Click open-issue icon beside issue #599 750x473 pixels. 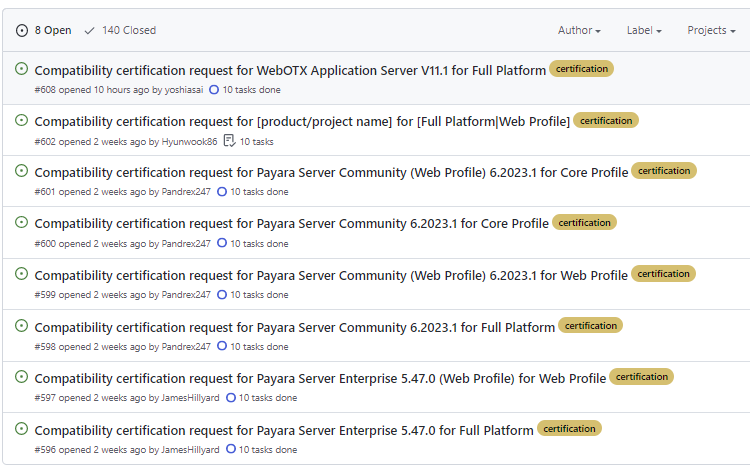(x=22, y=274)
